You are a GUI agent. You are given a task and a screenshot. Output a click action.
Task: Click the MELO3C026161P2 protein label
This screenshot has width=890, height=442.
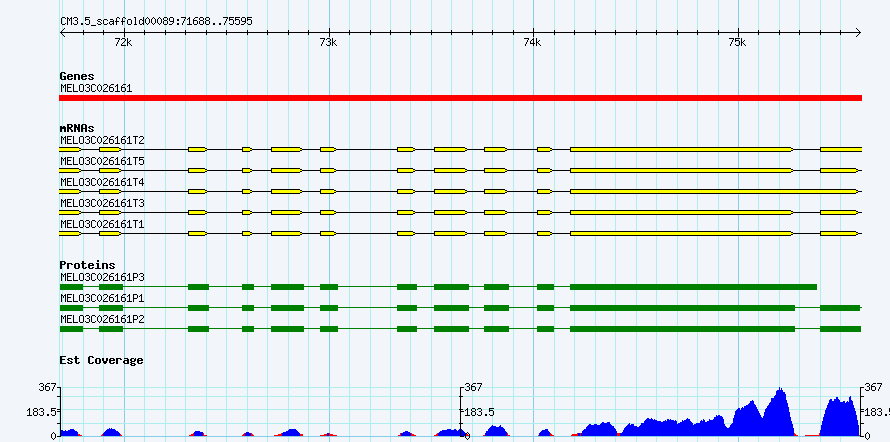[102, 319]
